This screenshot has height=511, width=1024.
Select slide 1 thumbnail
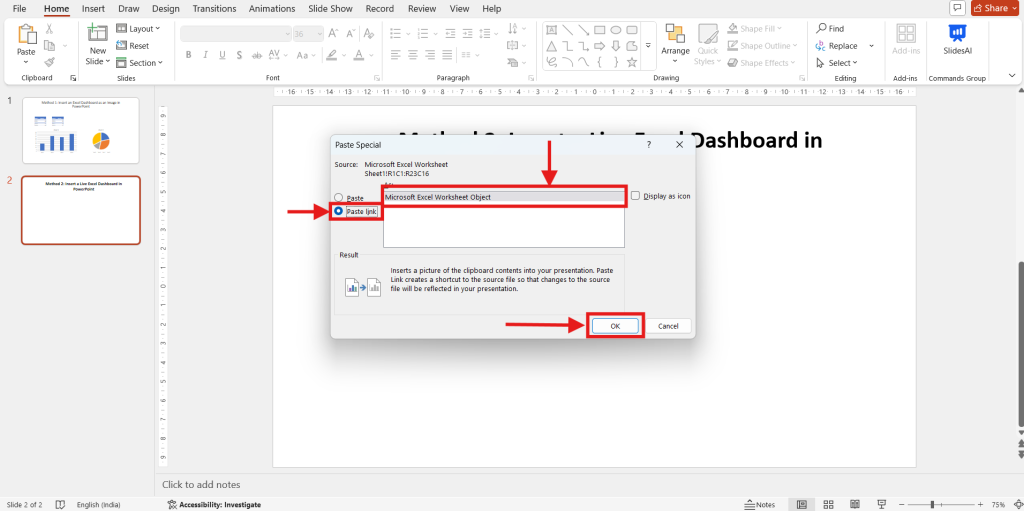[81, 131]
